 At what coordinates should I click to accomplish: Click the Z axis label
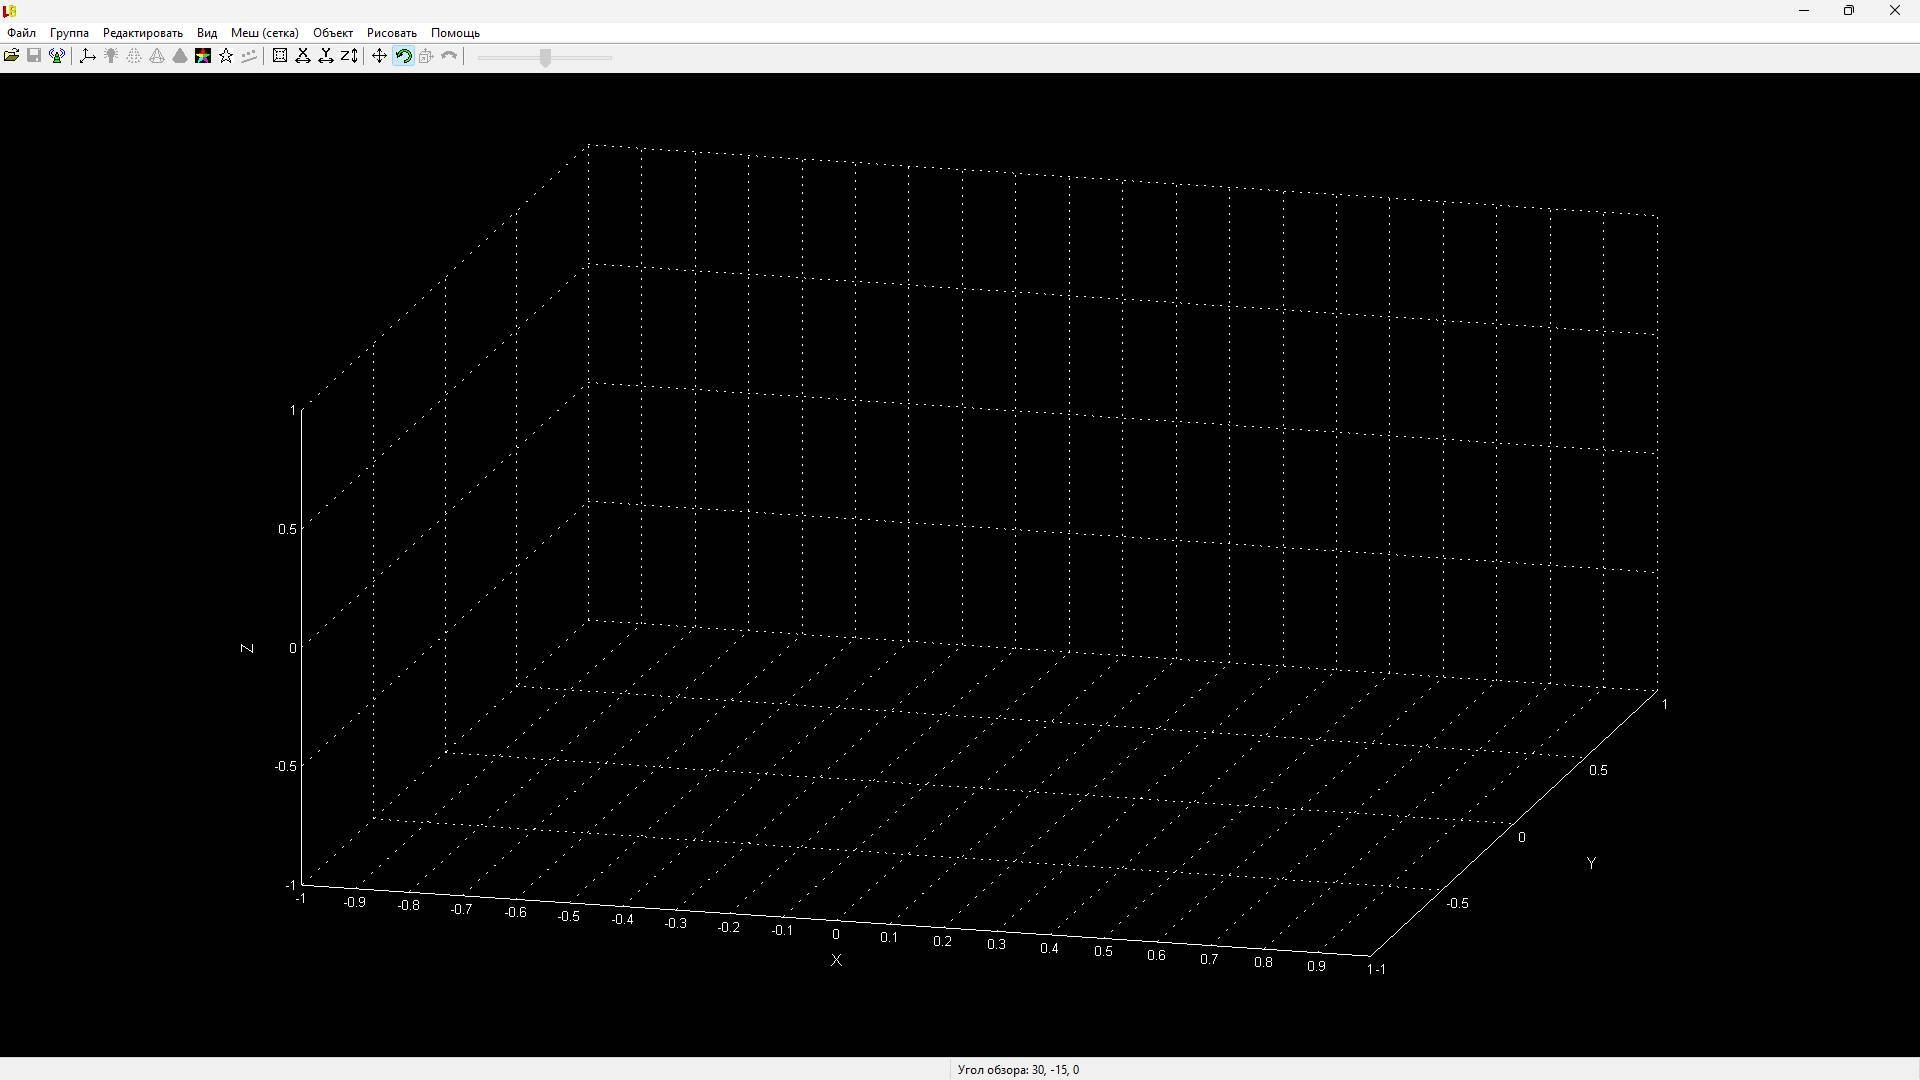(x=247, y=649)
